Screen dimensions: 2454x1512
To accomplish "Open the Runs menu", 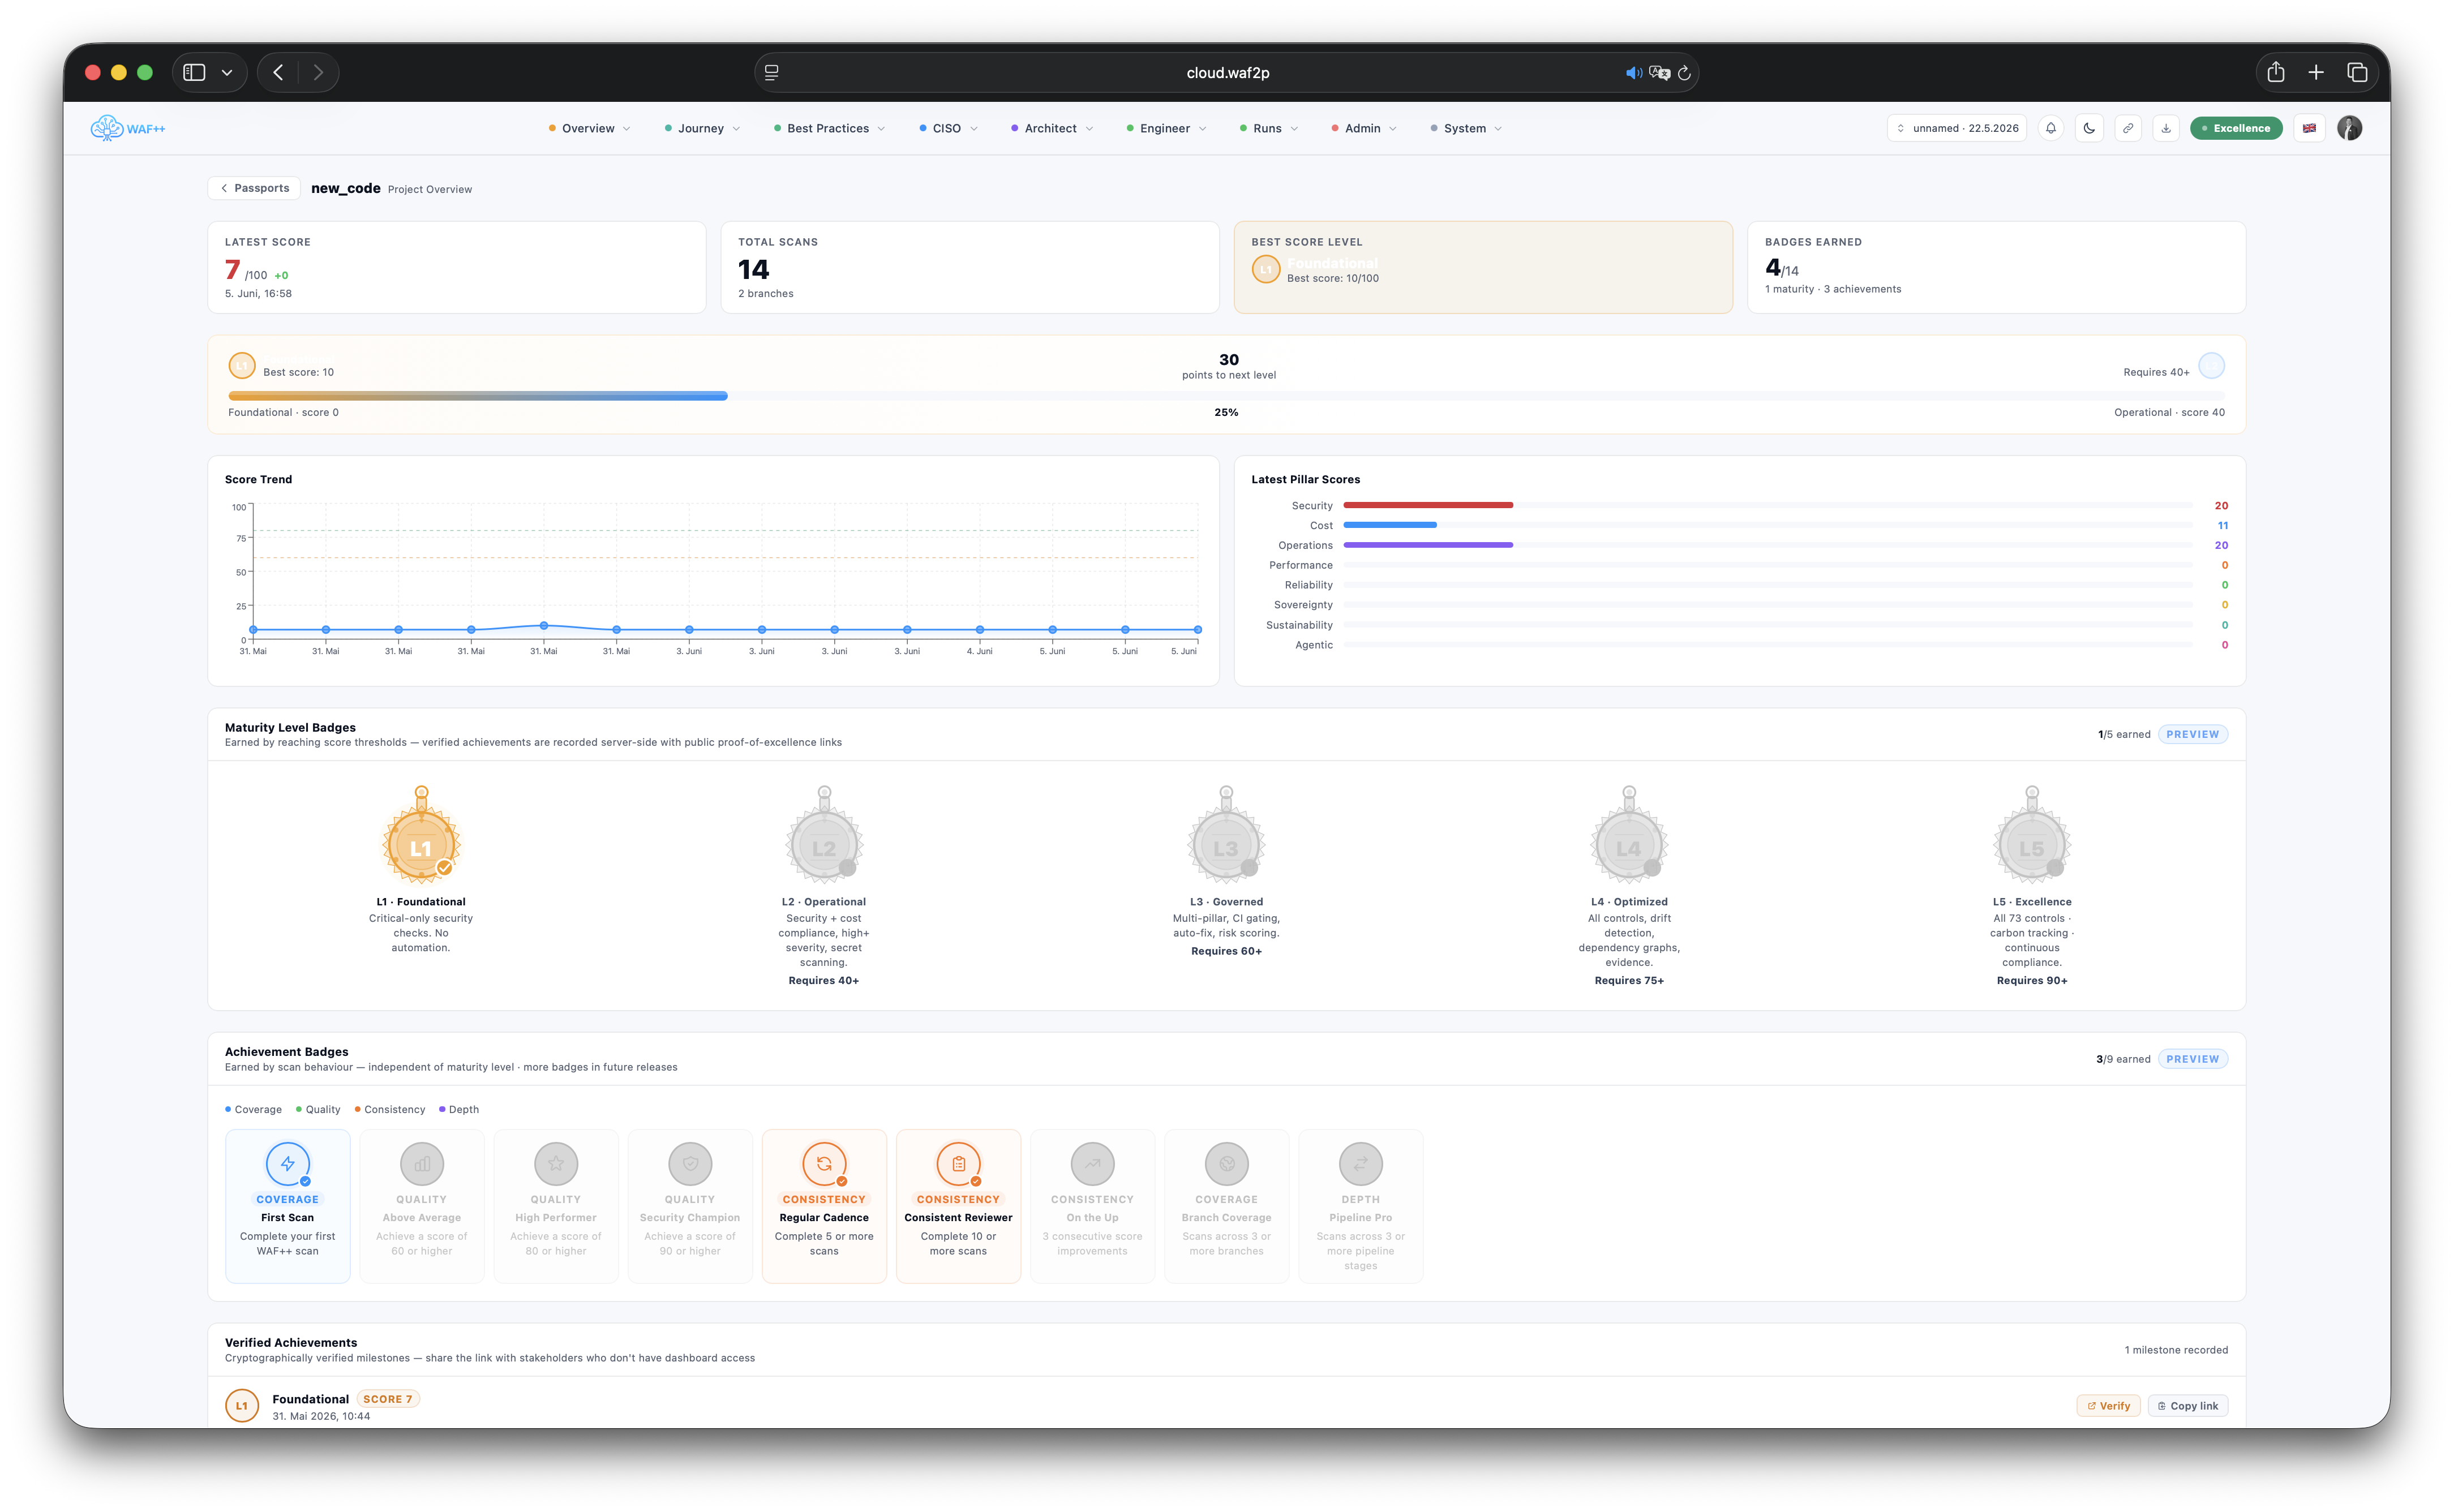I will [x=1268, y=128].
